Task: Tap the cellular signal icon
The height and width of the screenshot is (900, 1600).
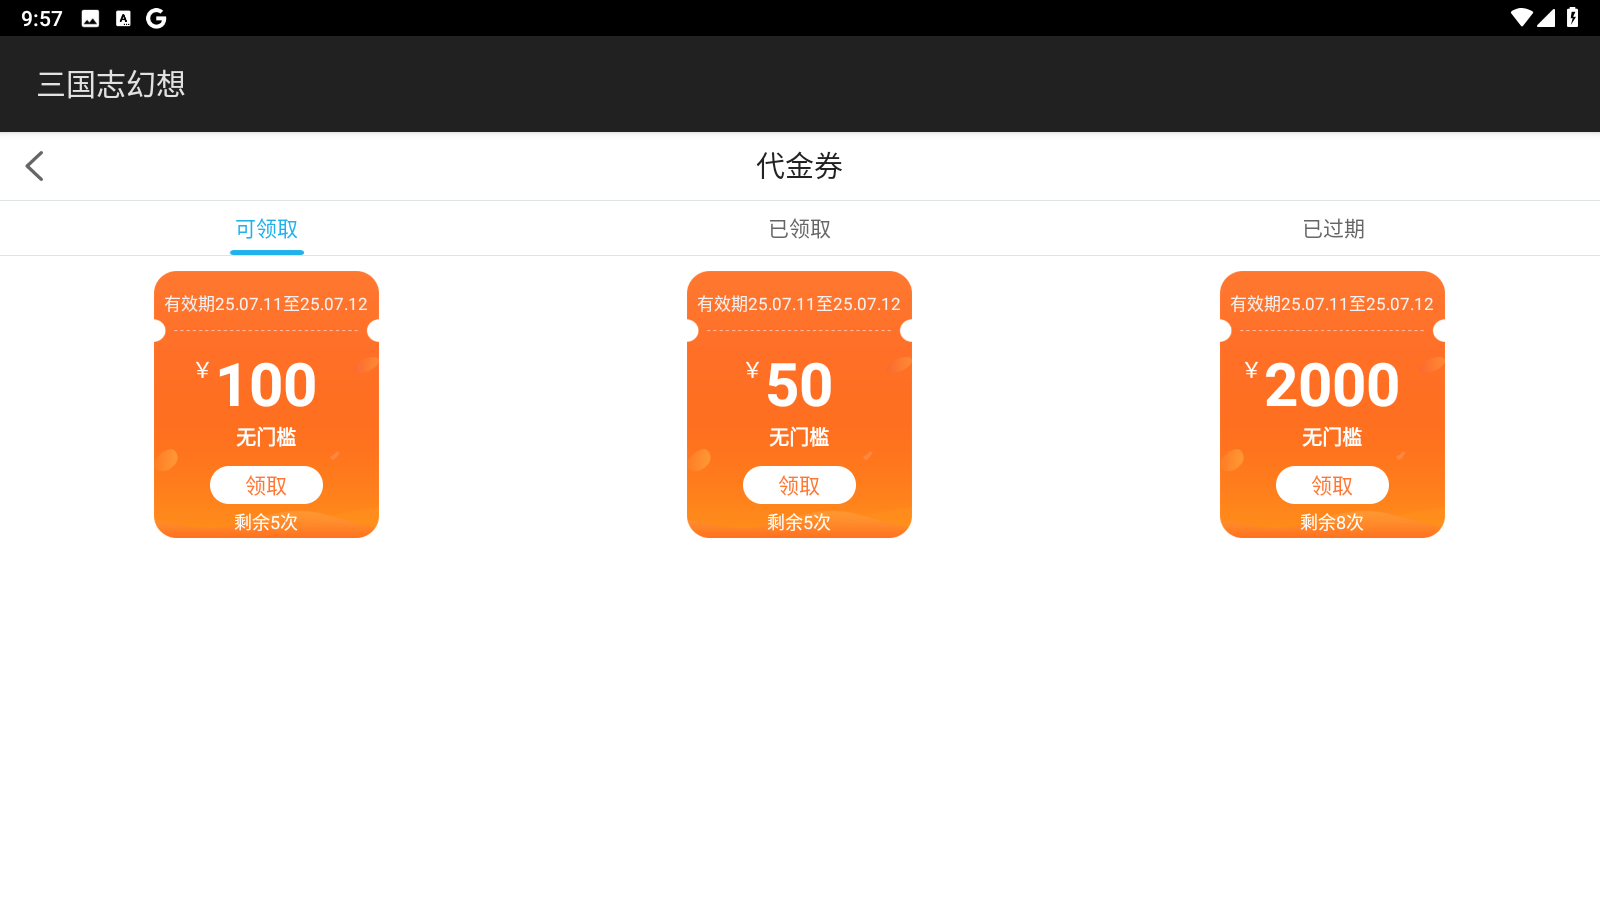Action: tap(1546, 18)
